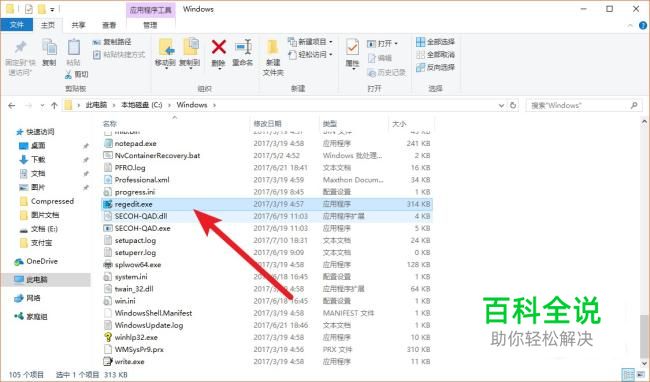Select the winhlp32.exe file
The width and height of the screenshot is (650, 382).
(267, 337)
